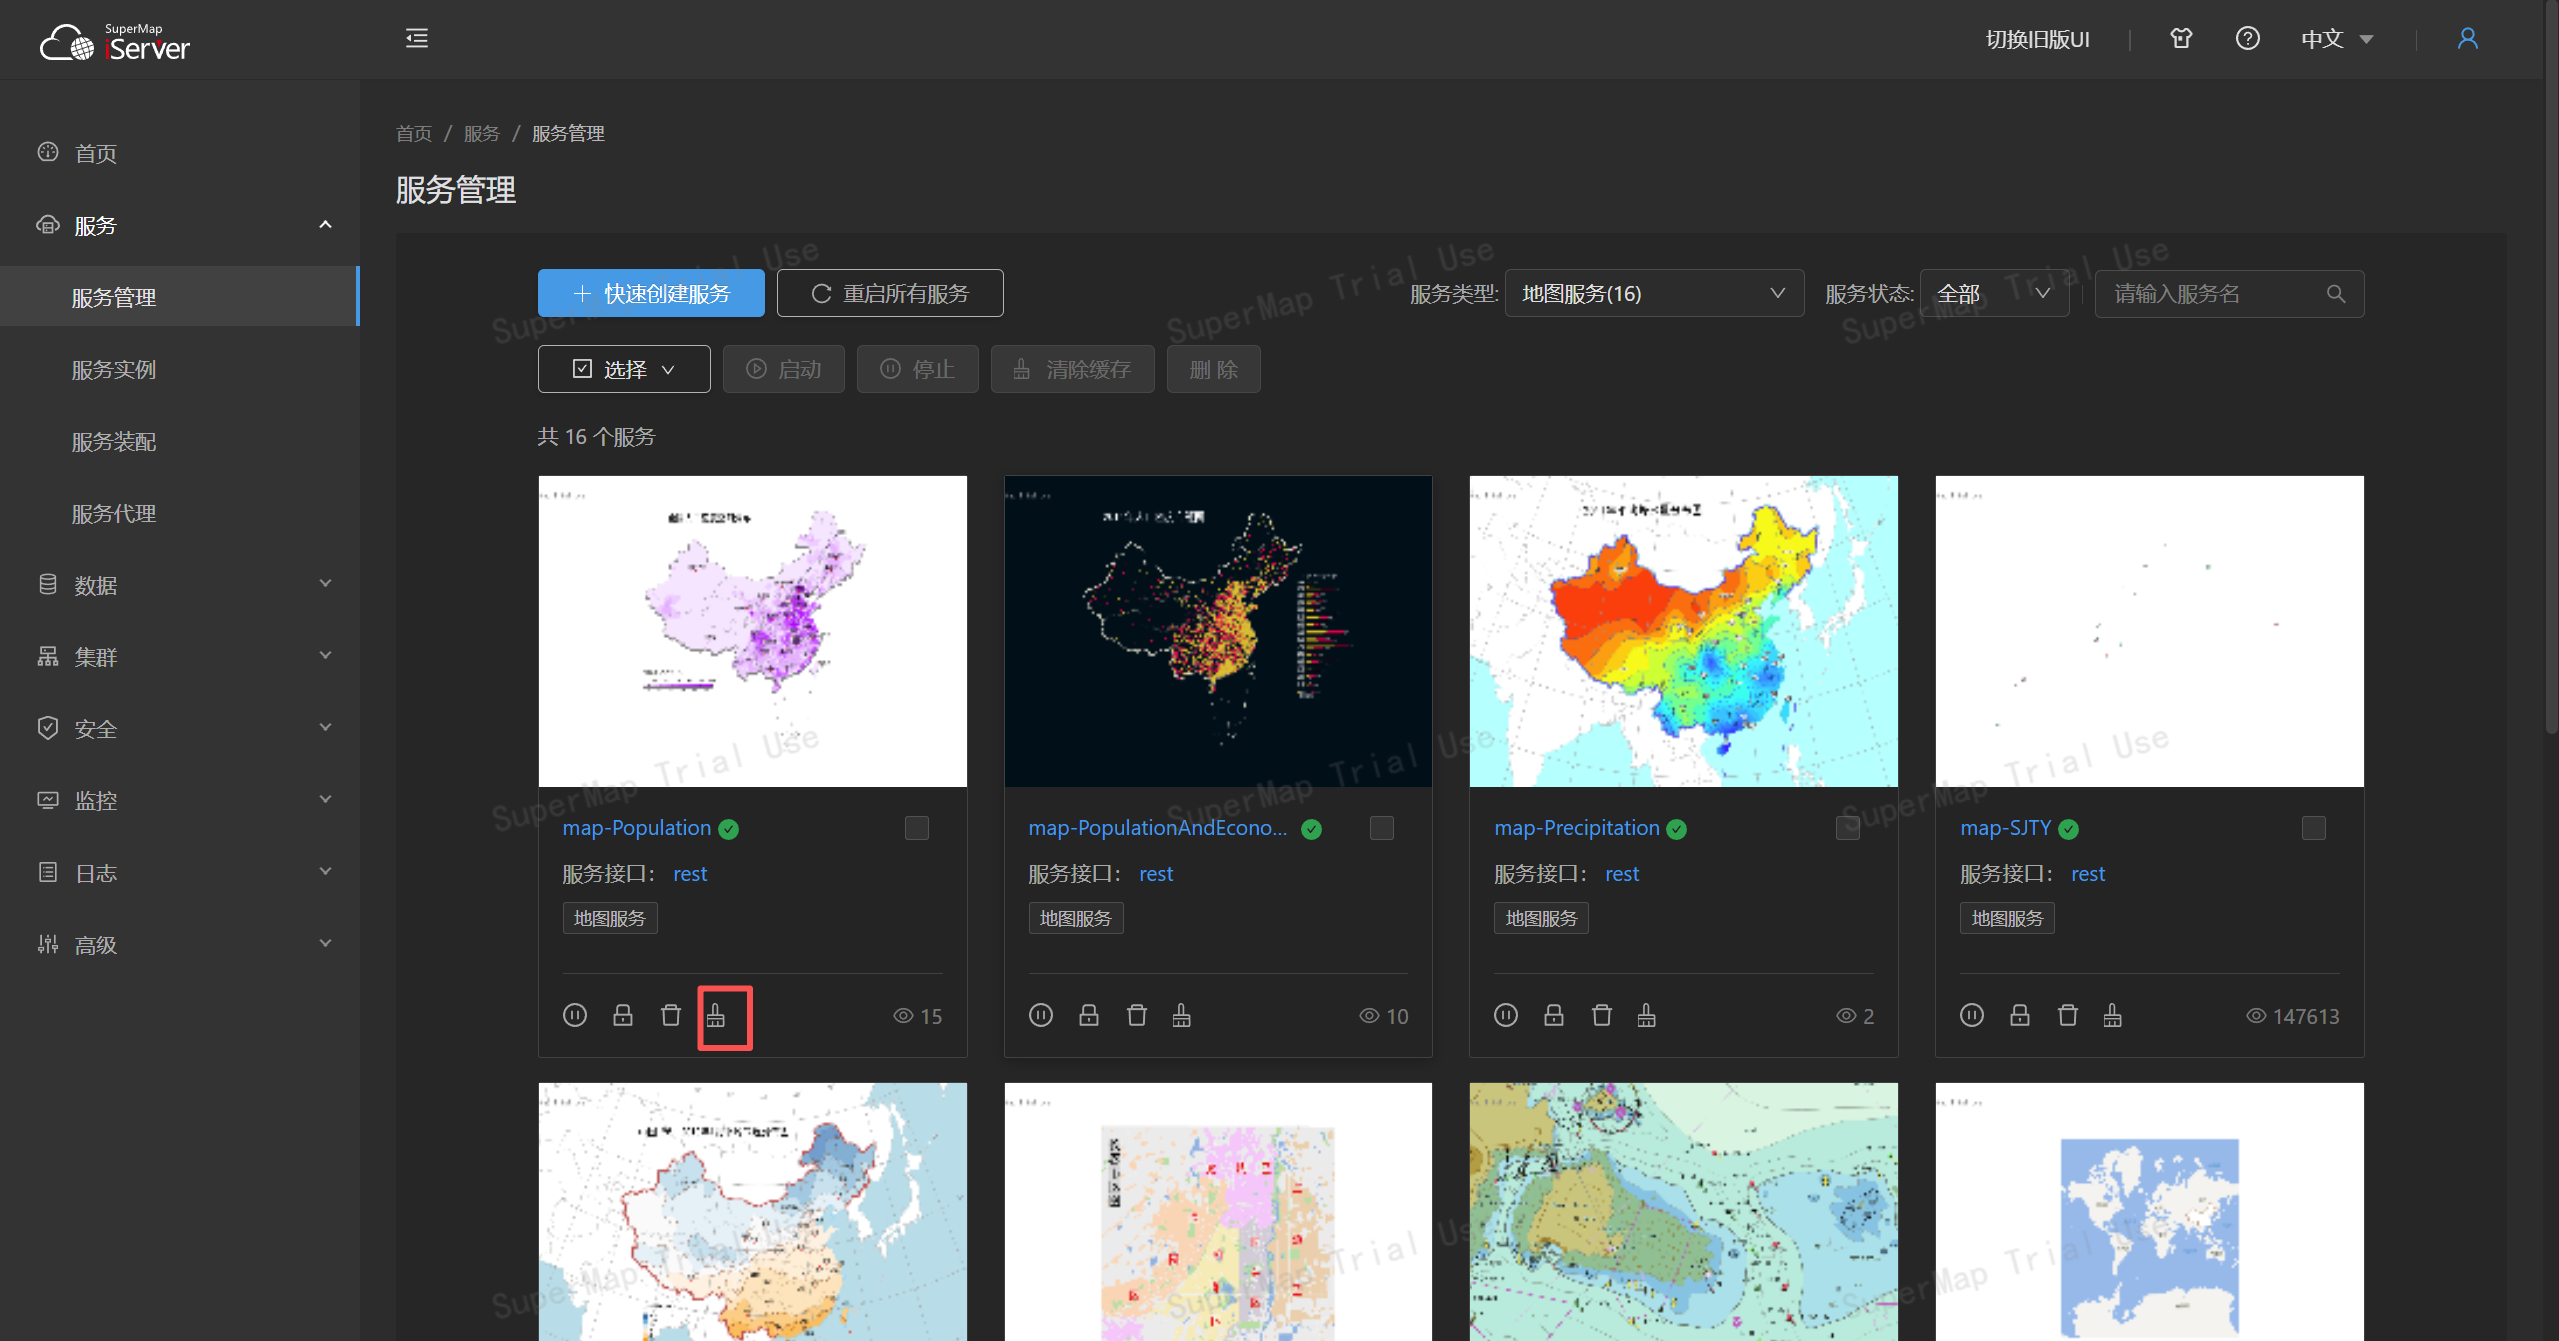Select the map-PopulationAndEconomy checkbox
Screen dimensions: 2559x1341
tap(1381, 828)
